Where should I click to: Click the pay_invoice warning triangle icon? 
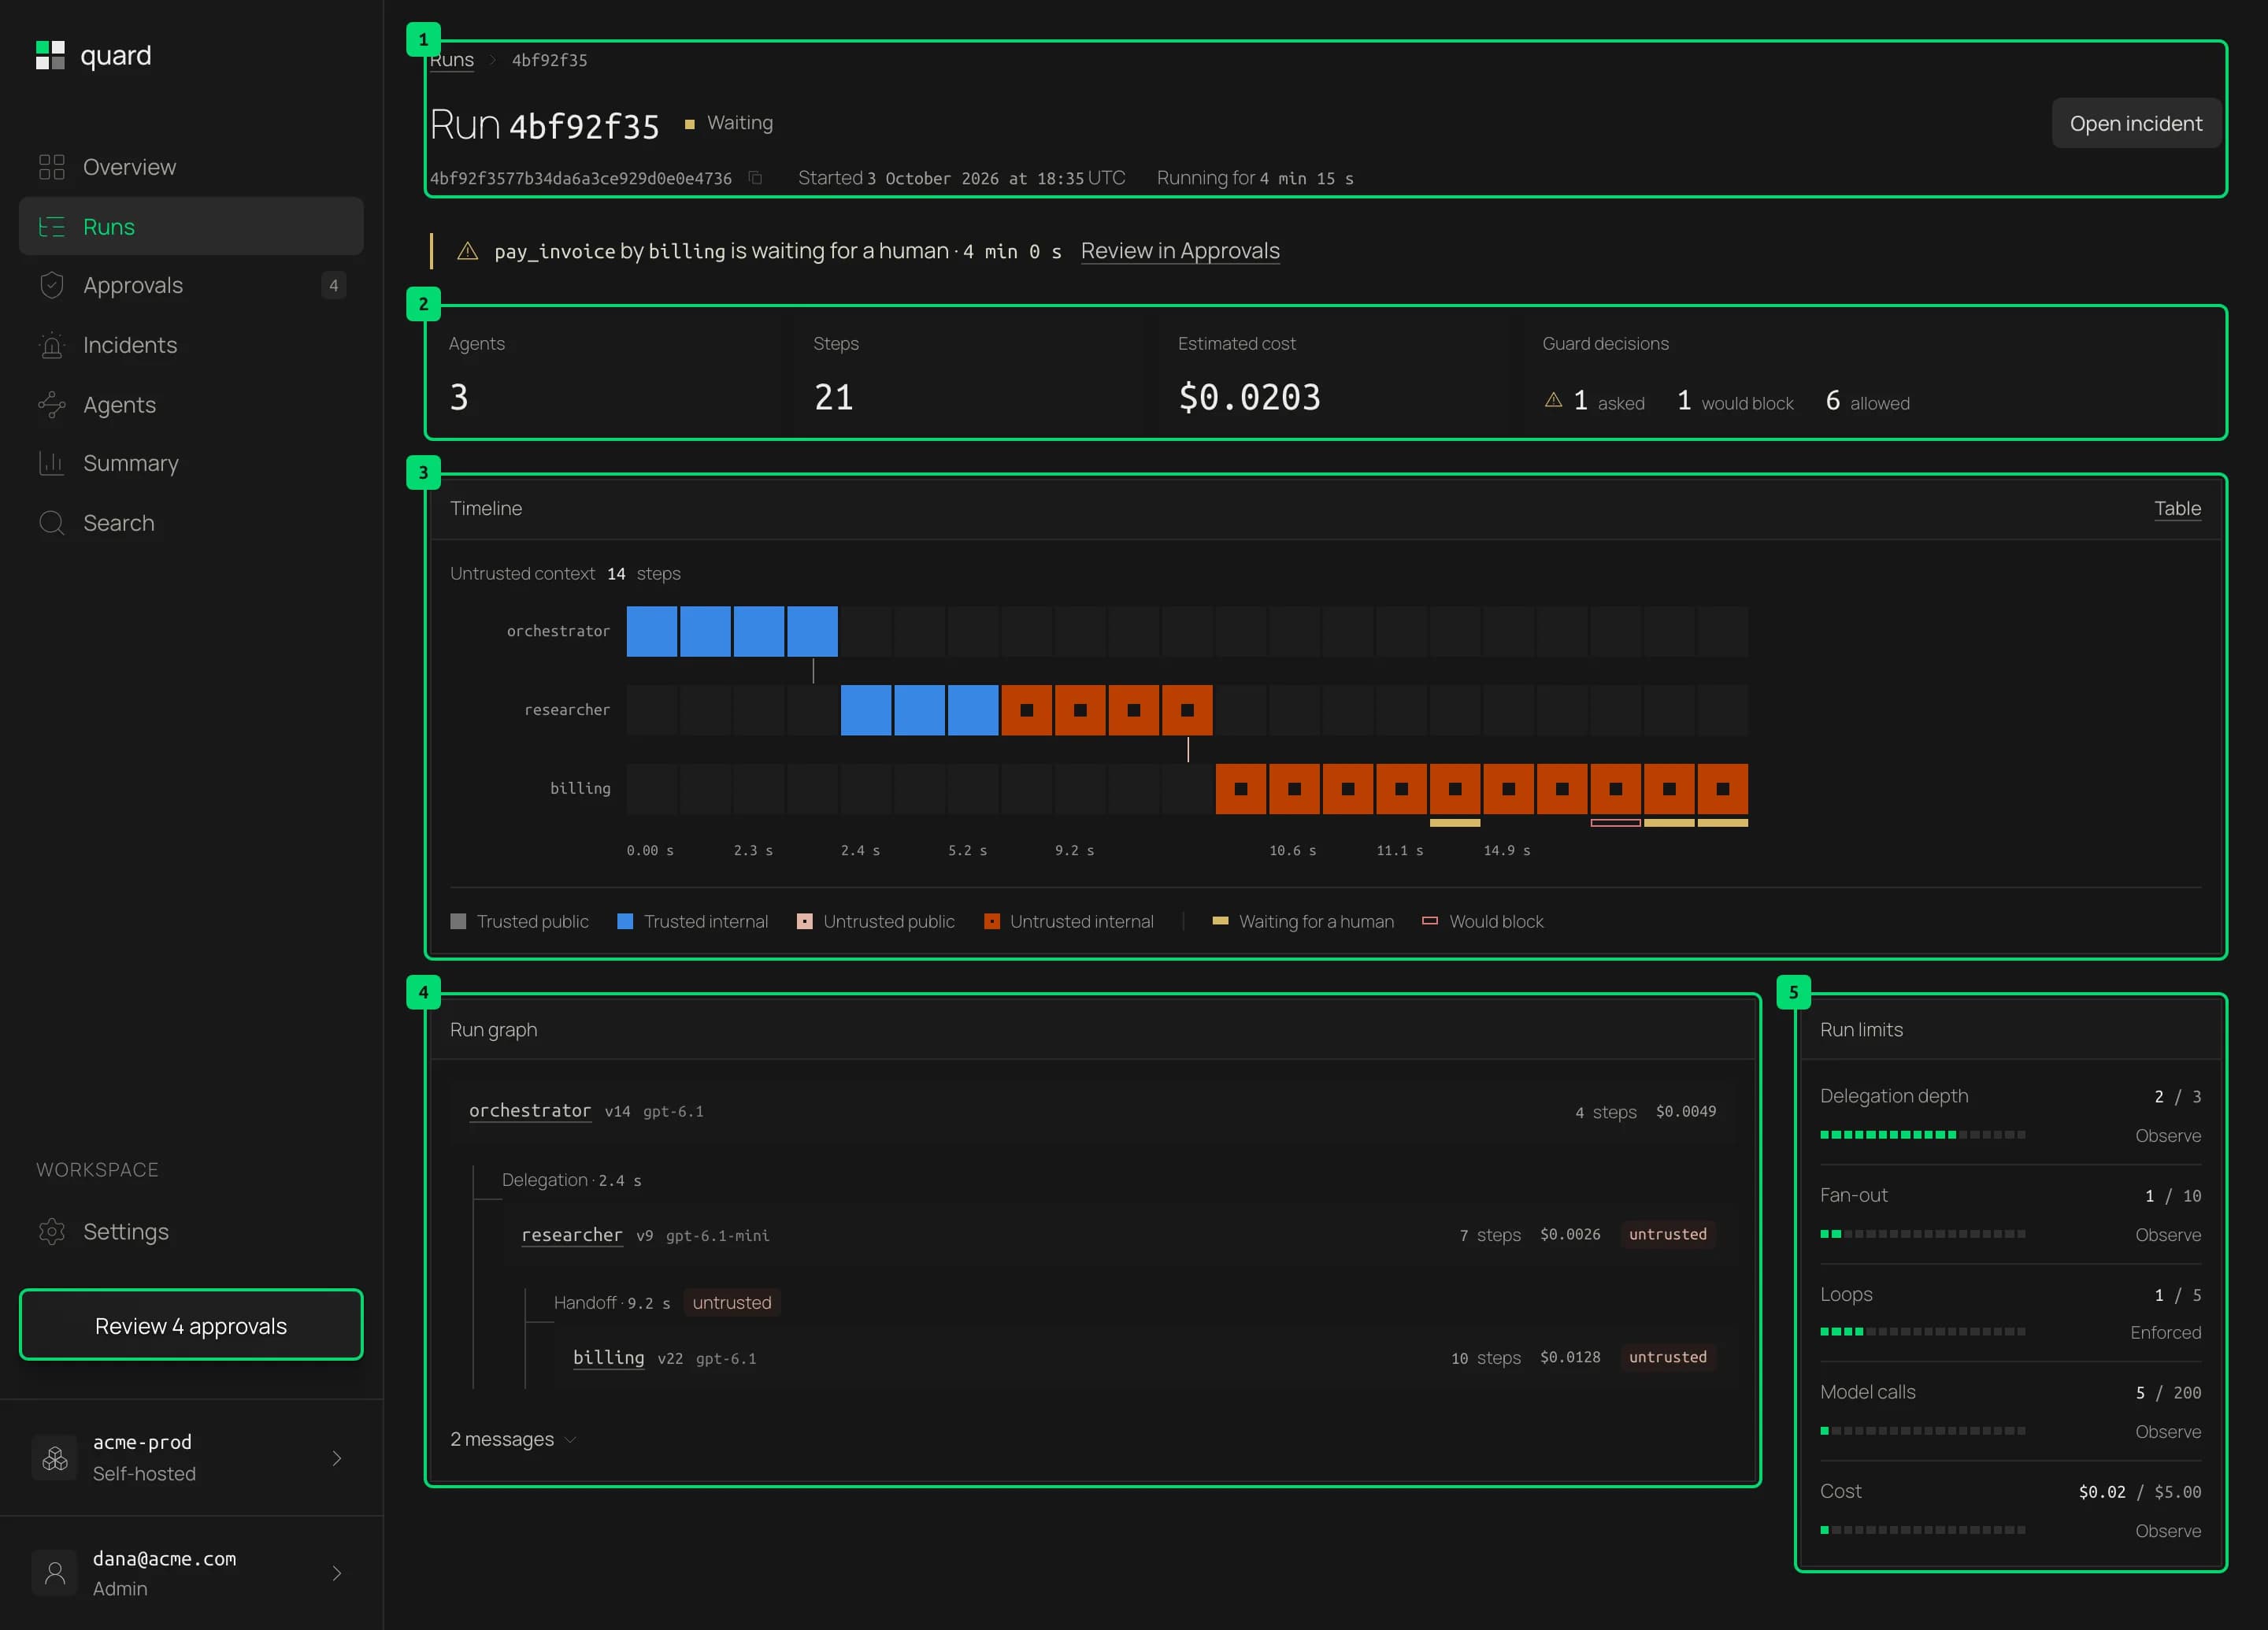(x=467, y=251)
